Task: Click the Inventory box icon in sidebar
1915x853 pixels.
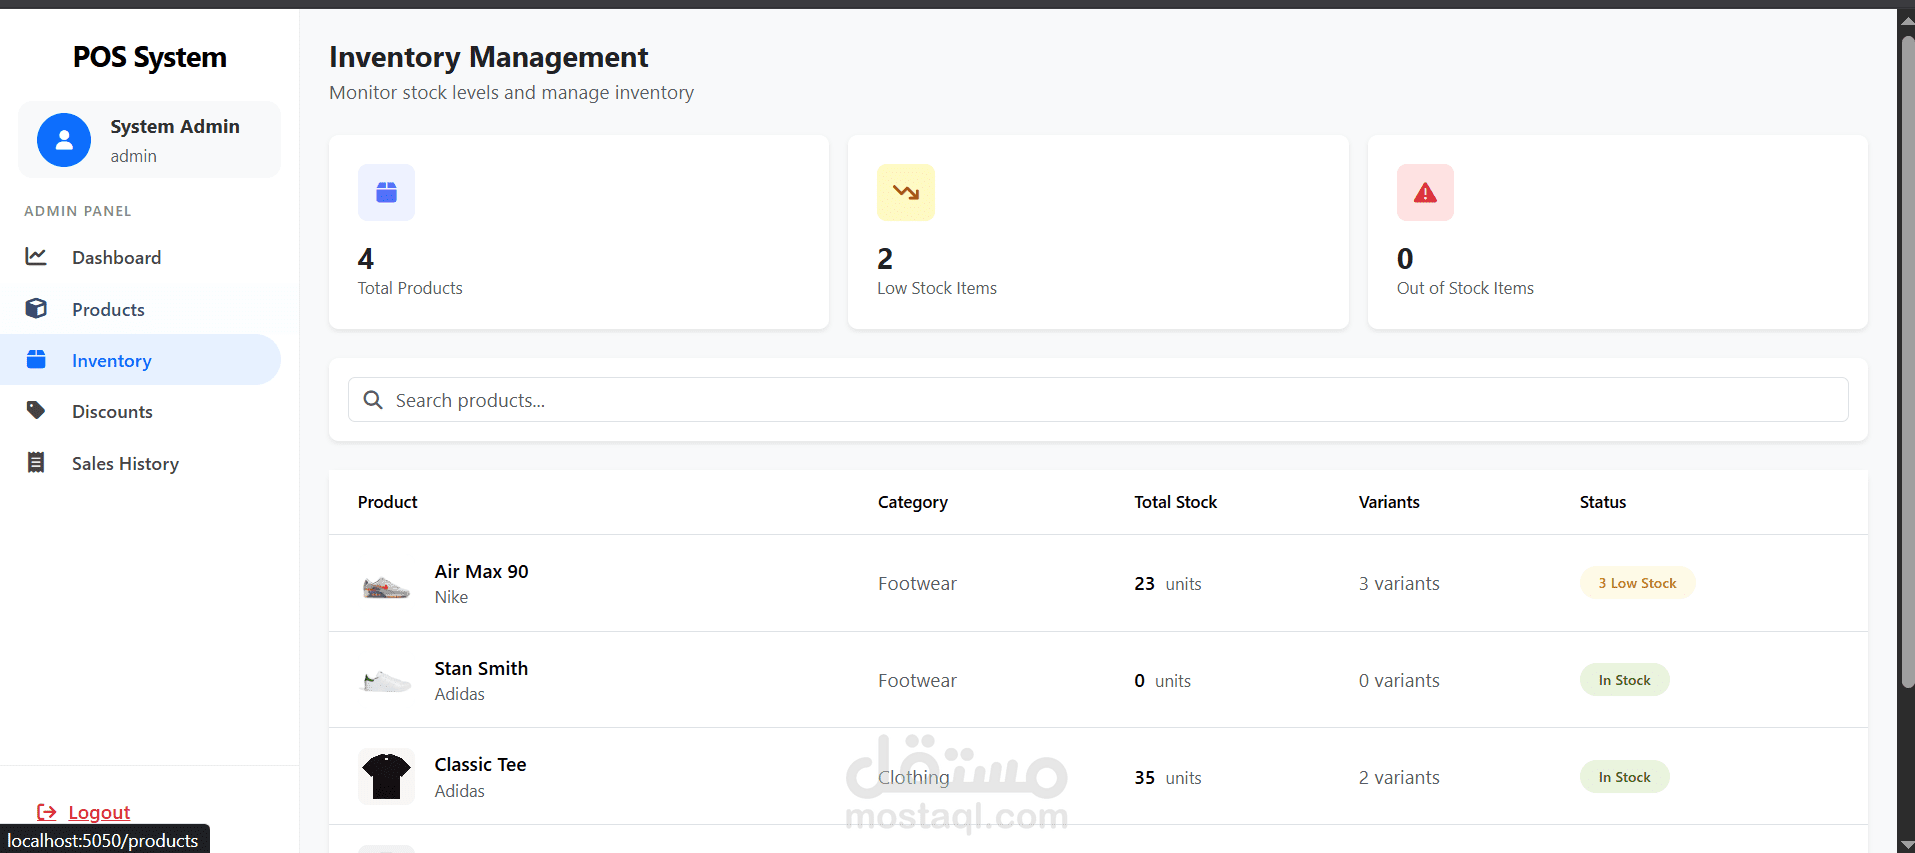Action: coord(36,360)
